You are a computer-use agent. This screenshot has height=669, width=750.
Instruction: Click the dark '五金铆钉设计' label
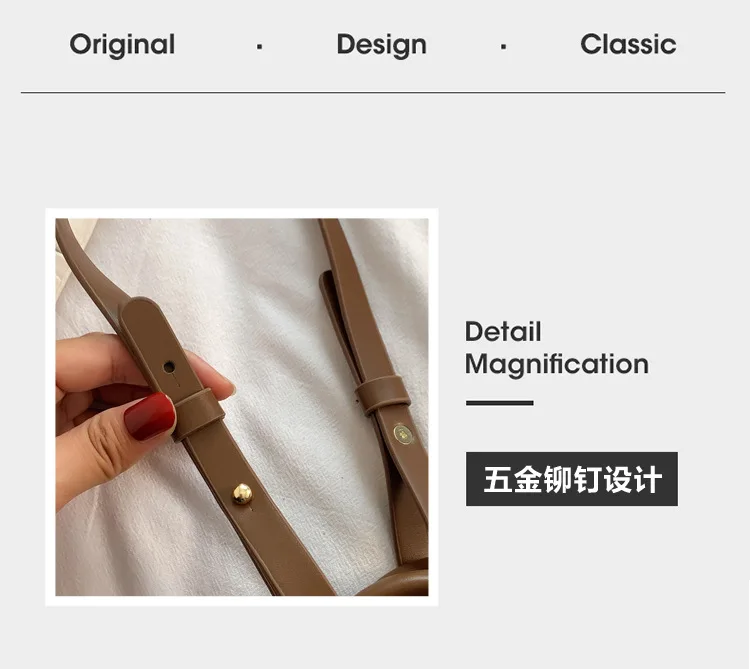pos(572,479)
